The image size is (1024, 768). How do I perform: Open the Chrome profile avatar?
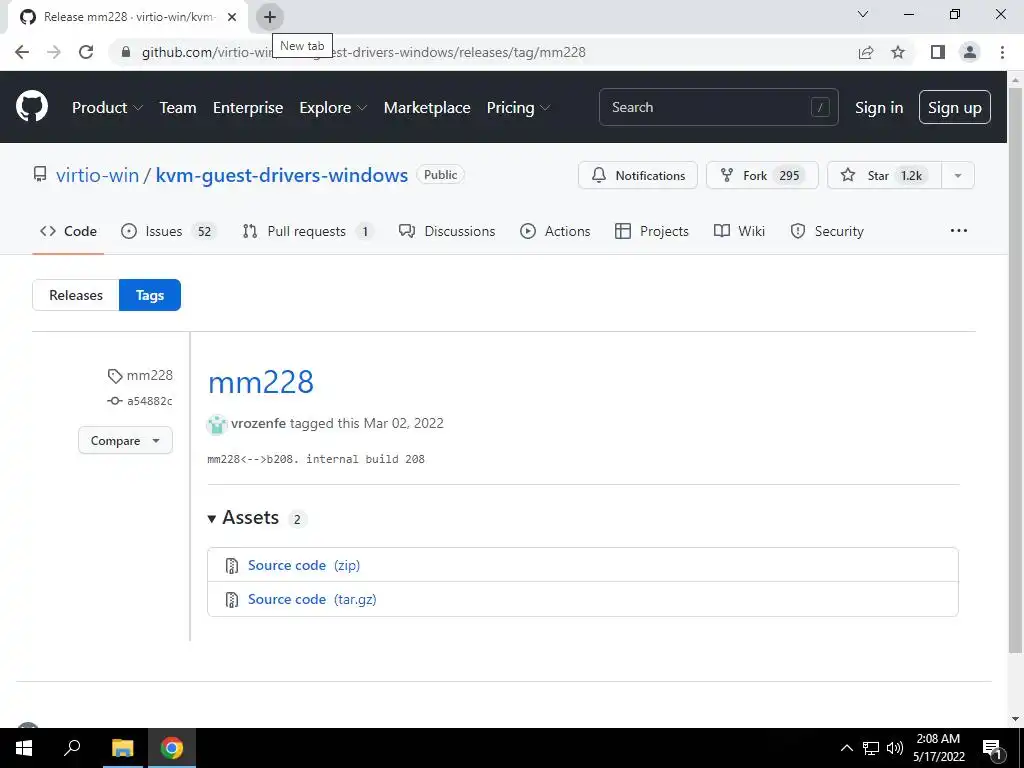coord(970,52)
